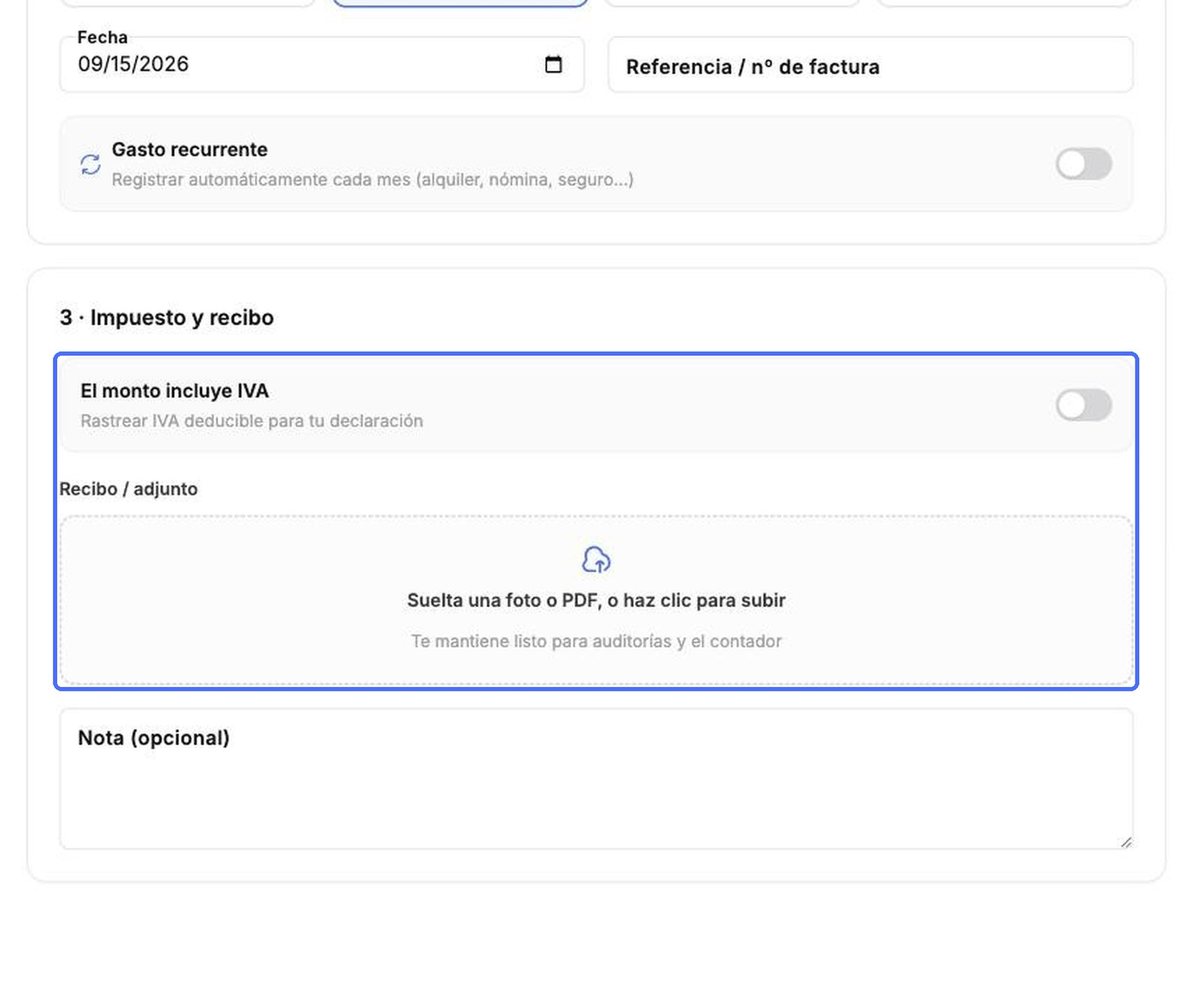1200x982 pixels.
Task: Click Te mantiene listo para auditorías text
Action: click(x=596, y=641)
